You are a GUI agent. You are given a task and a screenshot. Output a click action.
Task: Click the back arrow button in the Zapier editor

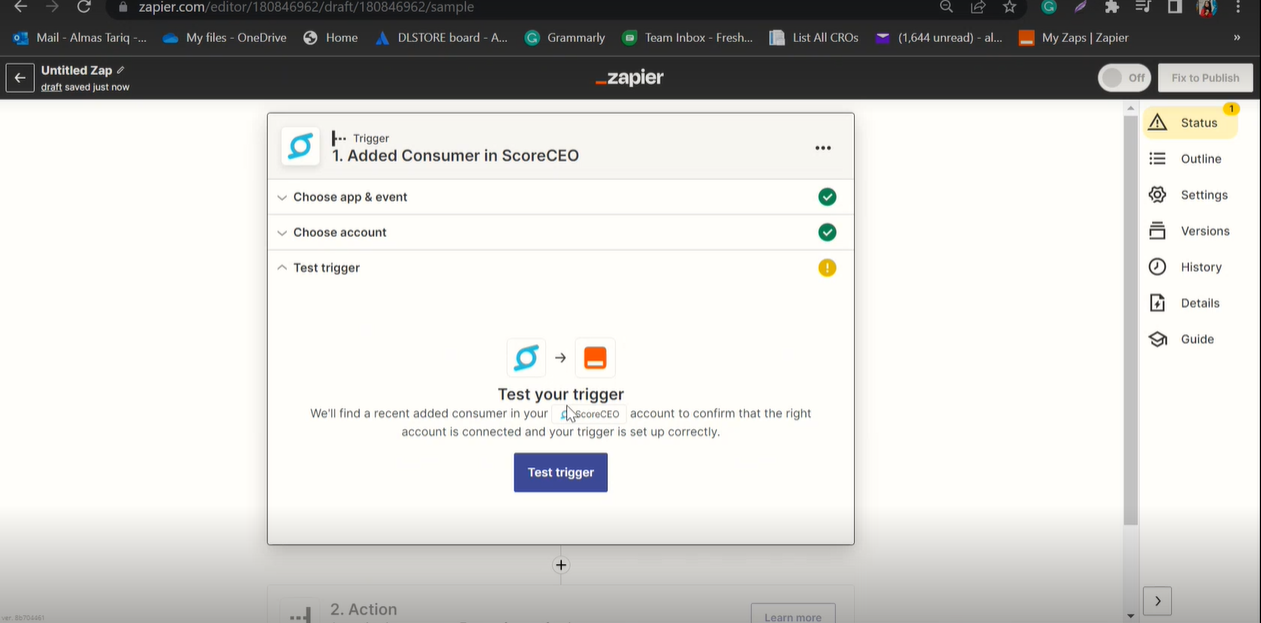[x=20, y=77]
